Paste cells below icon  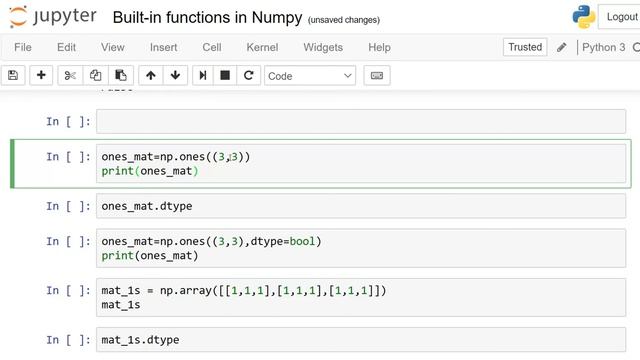tap(121, 76)
